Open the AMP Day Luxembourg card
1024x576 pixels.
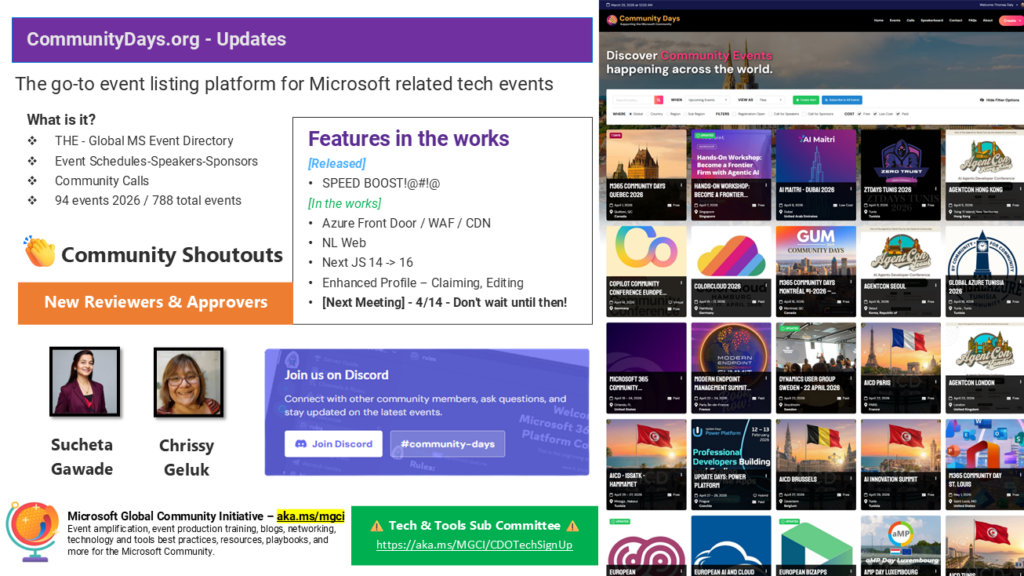901,546
